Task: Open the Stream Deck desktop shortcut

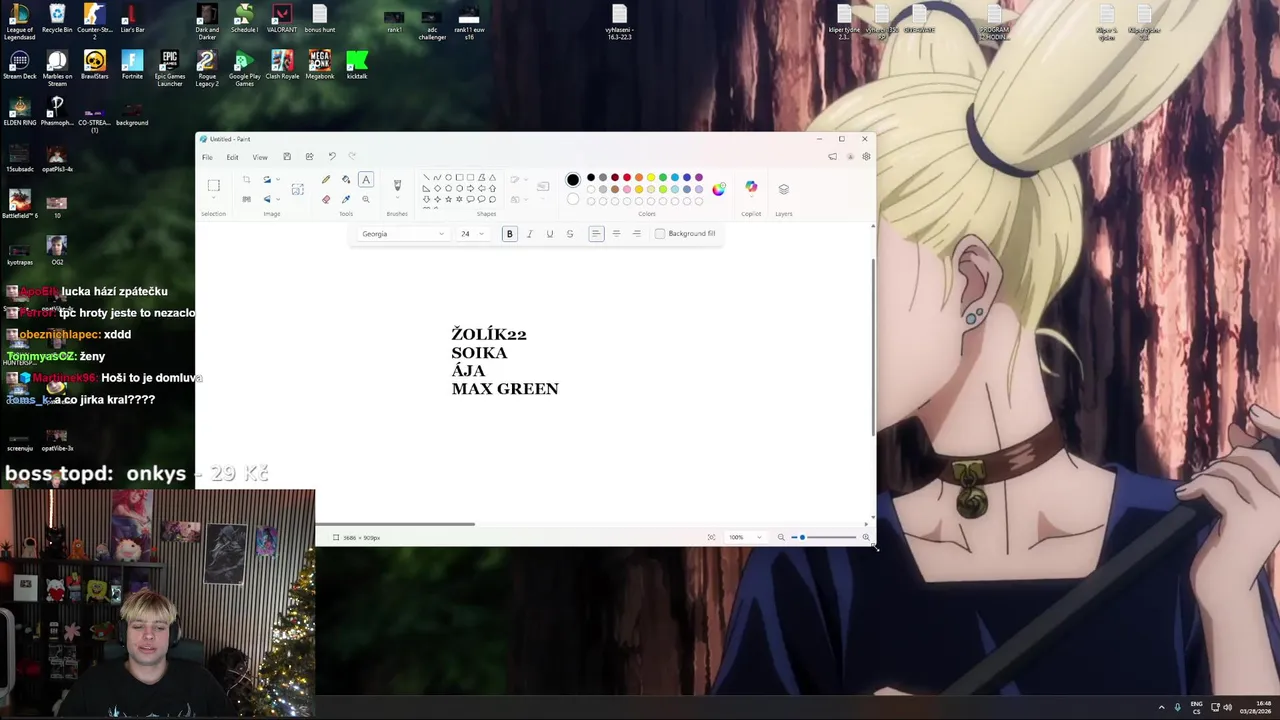Action: [19, 66]
